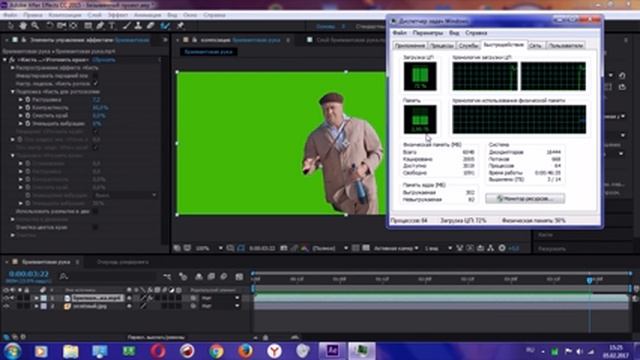The height and width of the screenshot is (360, 640).
Task: Select the Roto Brush tool
Action: point(165,26)
